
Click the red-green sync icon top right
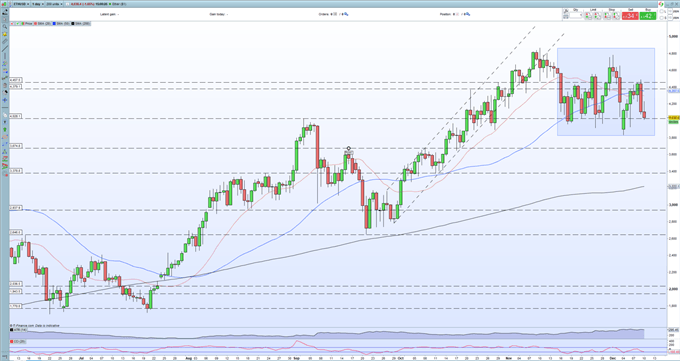pos(661,4)
